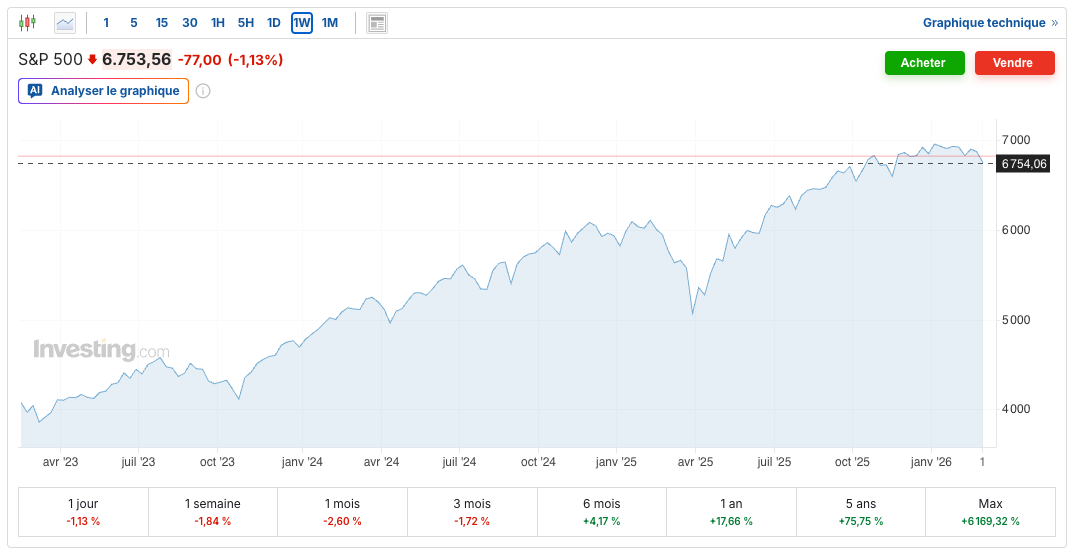This screenshot has width=1079, height=556.
Task: Click the oct '24 x-axis label
Action: [x=538, y=462]
